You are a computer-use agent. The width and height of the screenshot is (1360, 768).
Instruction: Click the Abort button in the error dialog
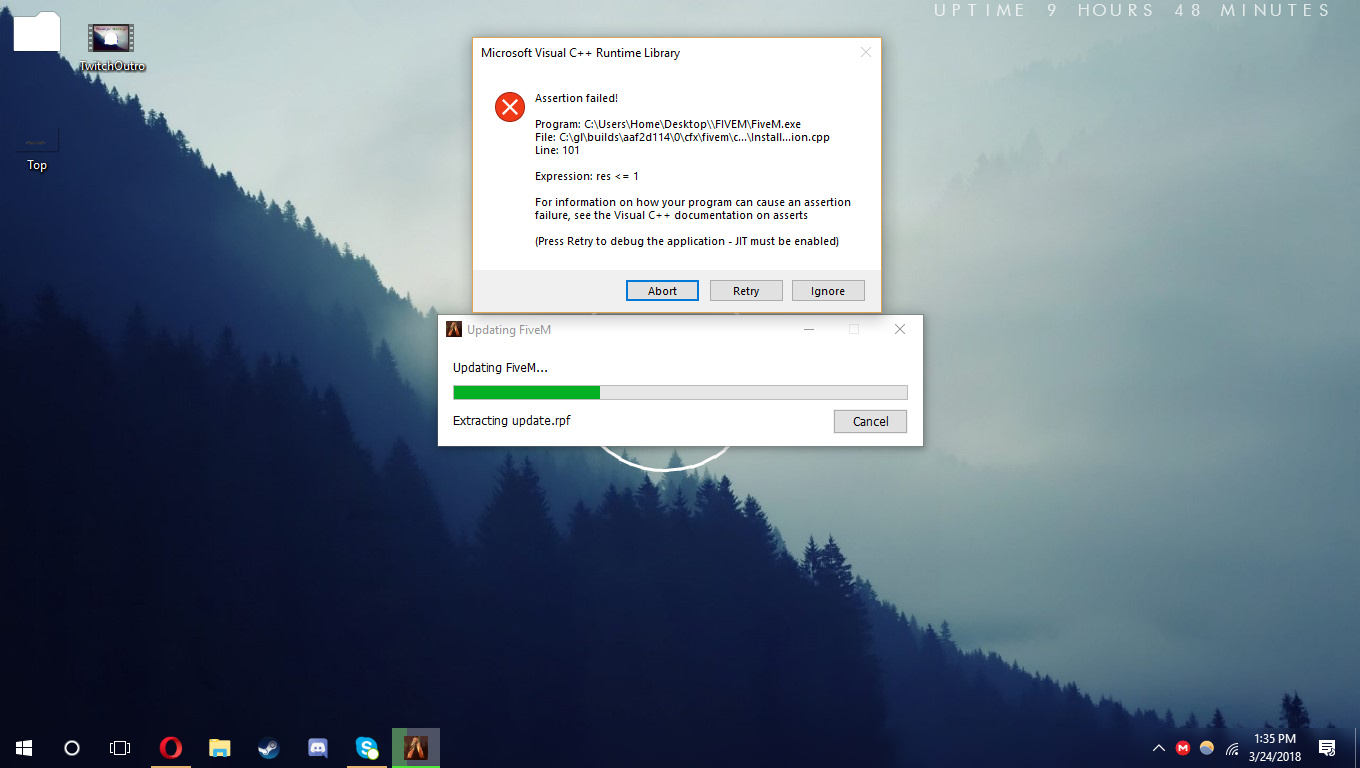[662, 291]
